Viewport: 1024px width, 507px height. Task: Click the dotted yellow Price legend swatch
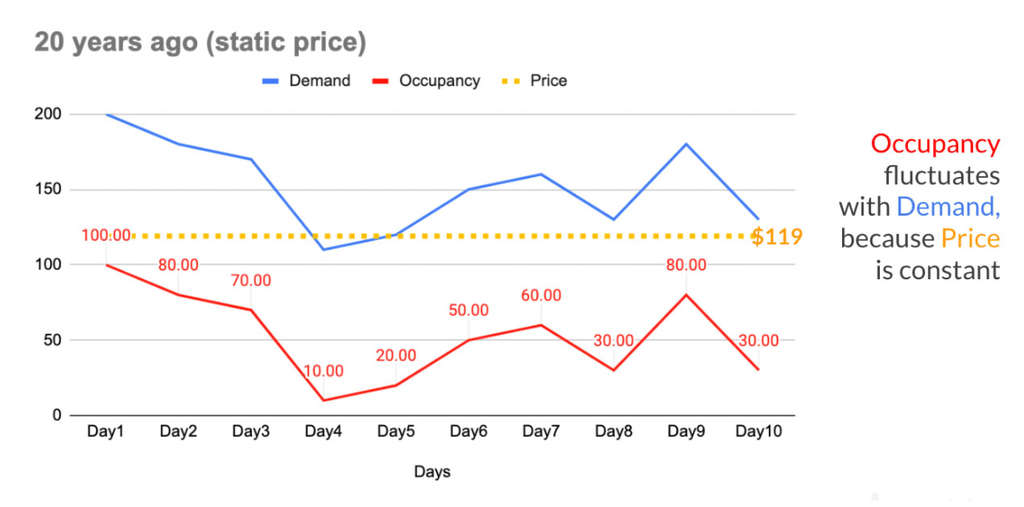tap(509, 81)
